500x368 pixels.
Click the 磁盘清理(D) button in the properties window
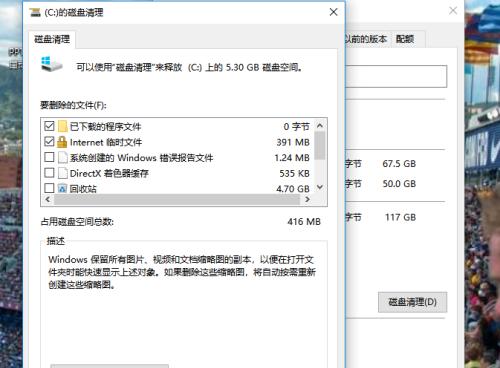412,302
